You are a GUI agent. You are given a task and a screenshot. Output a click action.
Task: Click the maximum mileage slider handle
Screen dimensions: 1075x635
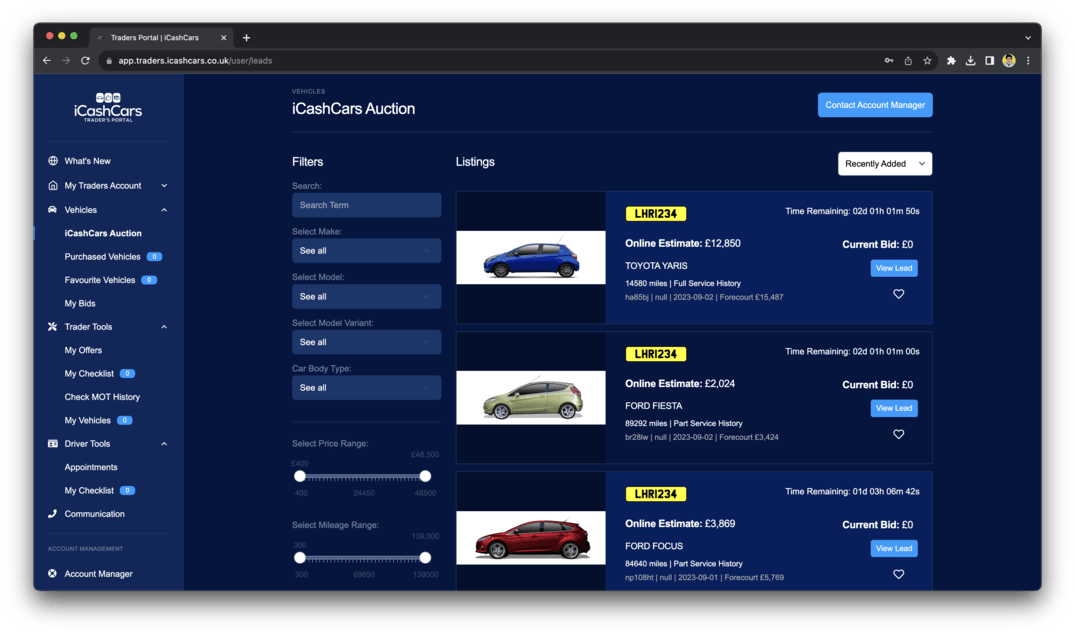[425, 558]
